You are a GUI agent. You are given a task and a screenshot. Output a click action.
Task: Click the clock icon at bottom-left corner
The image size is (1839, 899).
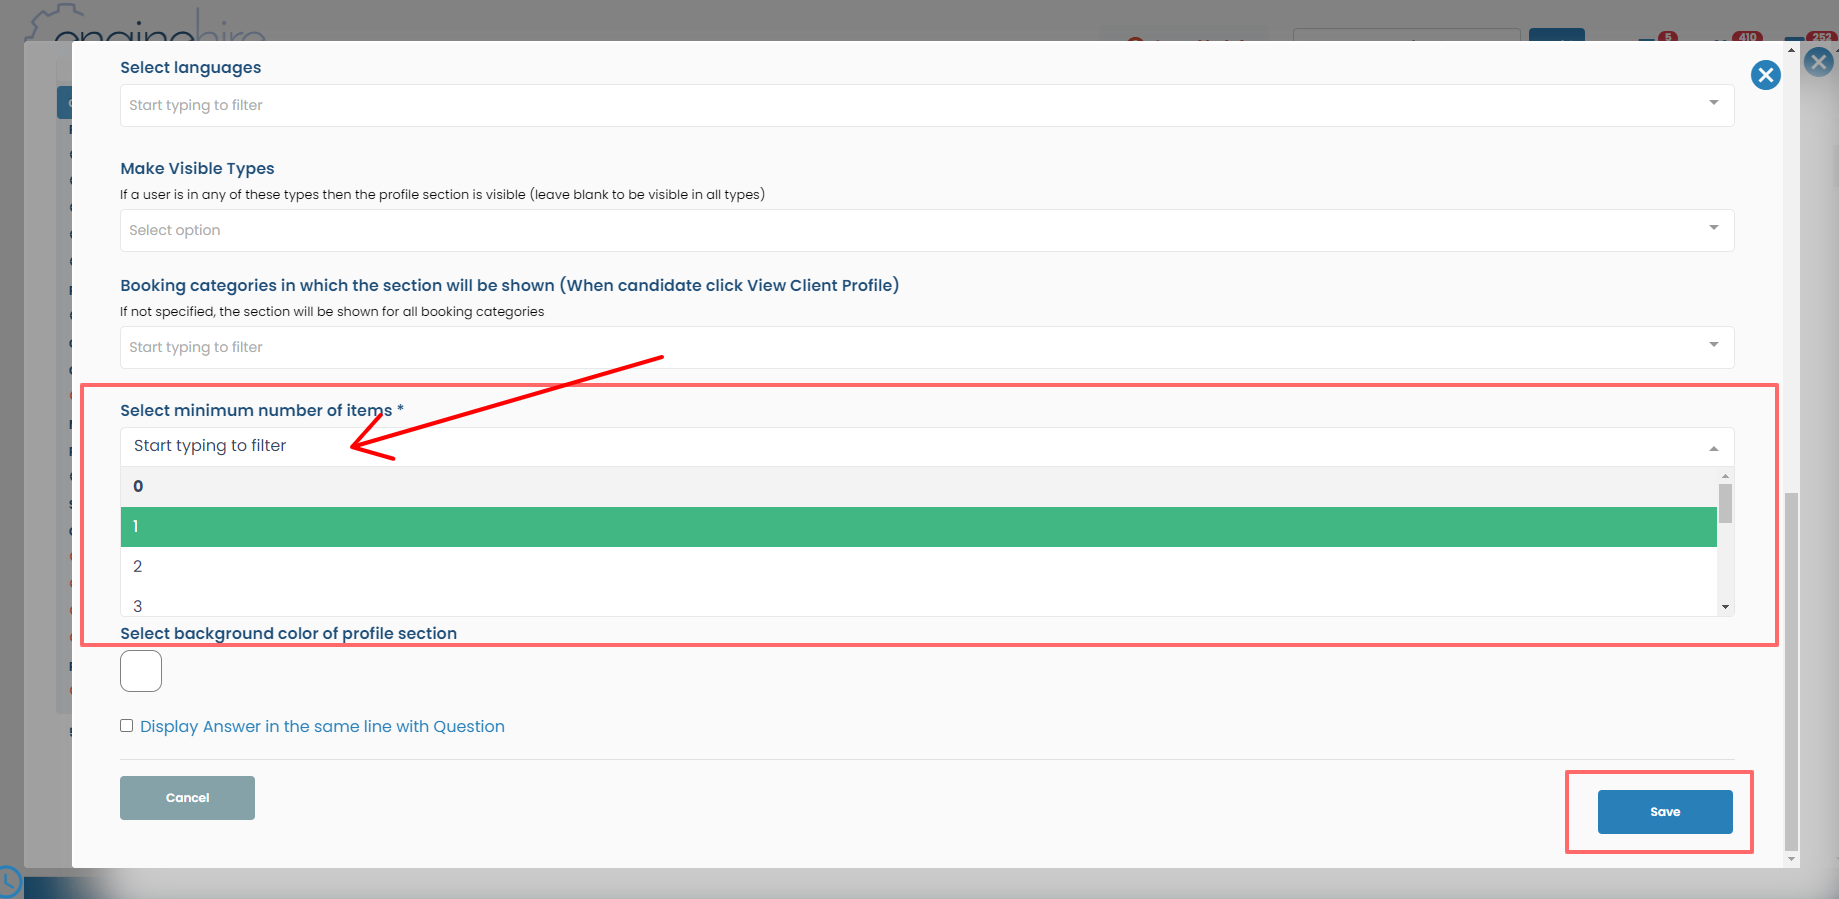8,882
